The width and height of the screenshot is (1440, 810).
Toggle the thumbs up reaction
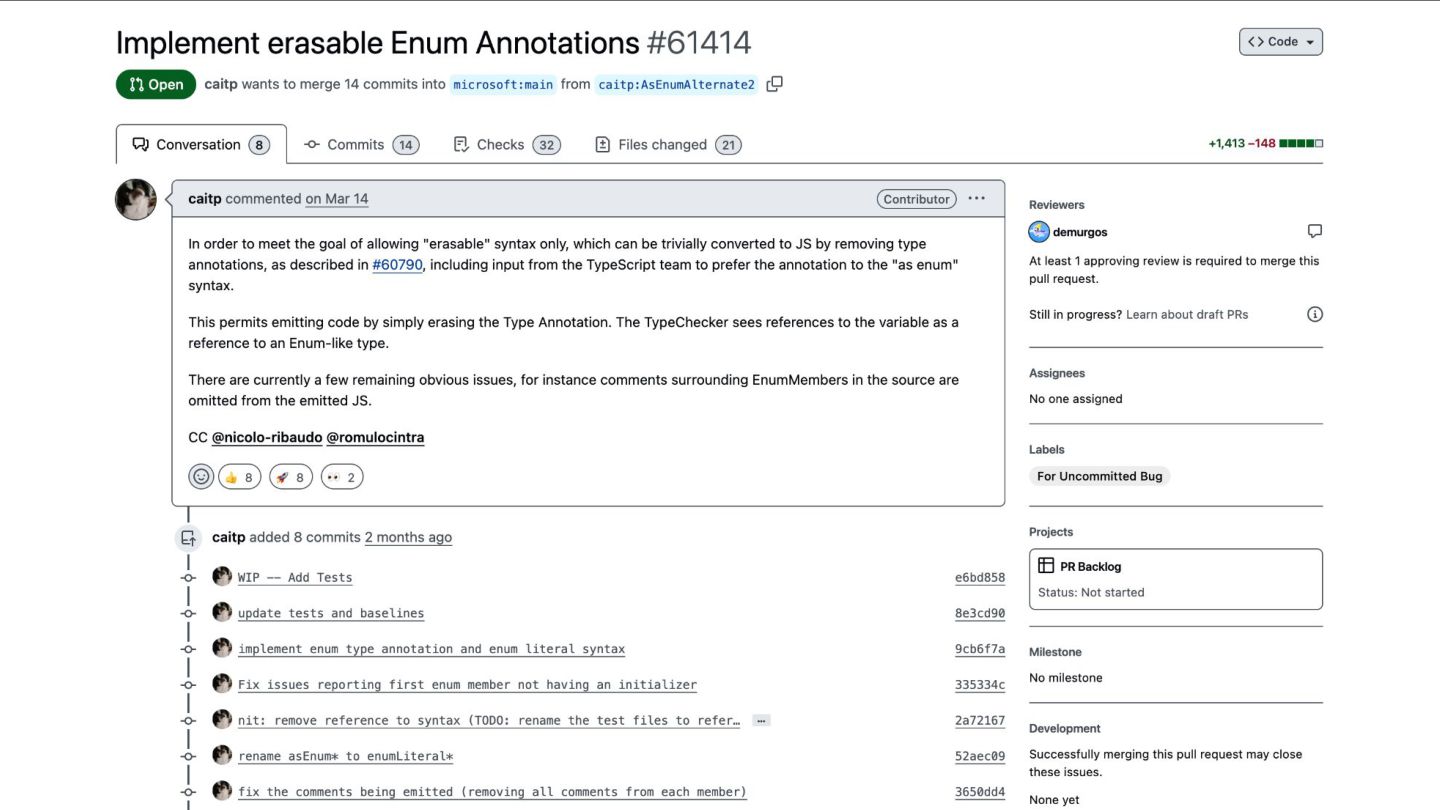[239, 477]
